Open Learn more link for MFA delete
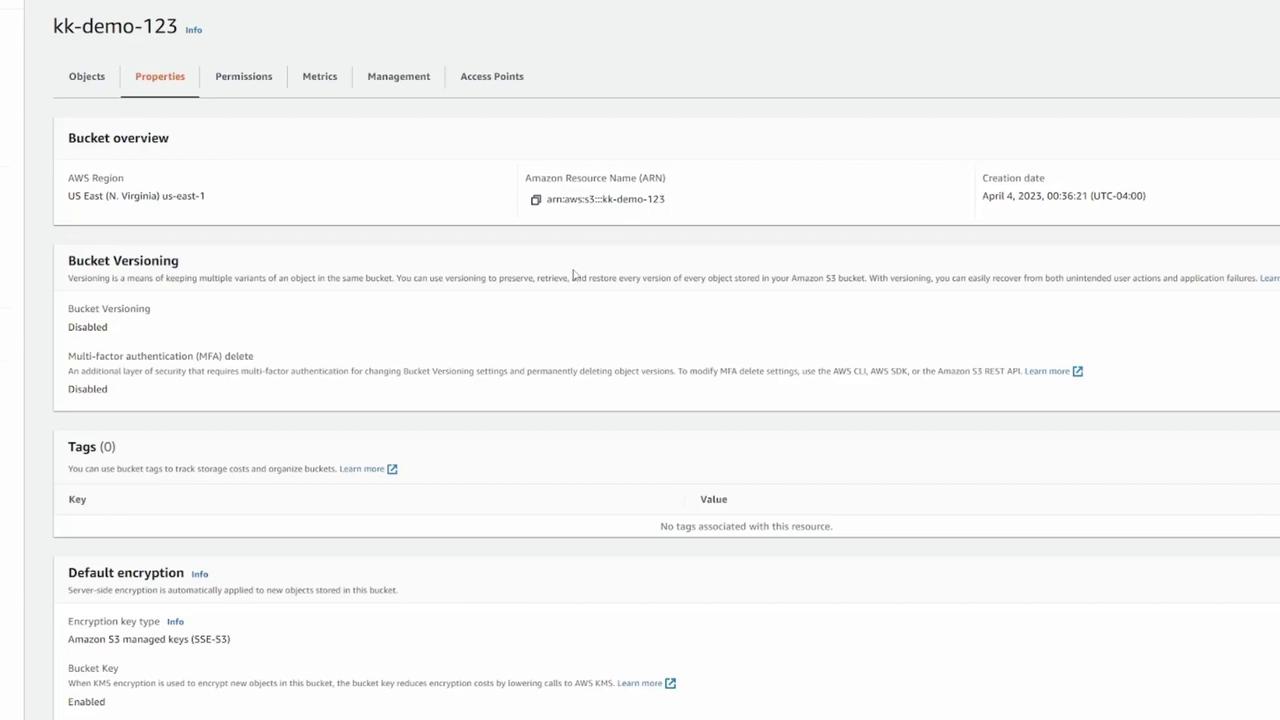Image resolution: width=1280 pixels, height=720 pixels. pos(1046,371)
